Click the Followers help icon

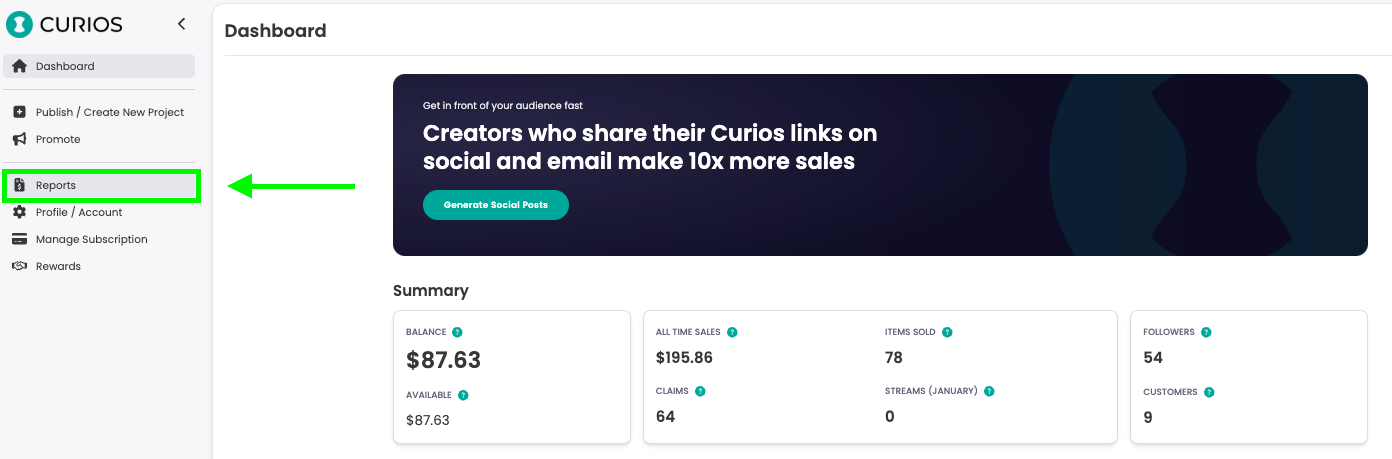click(x=1206, y=332)
